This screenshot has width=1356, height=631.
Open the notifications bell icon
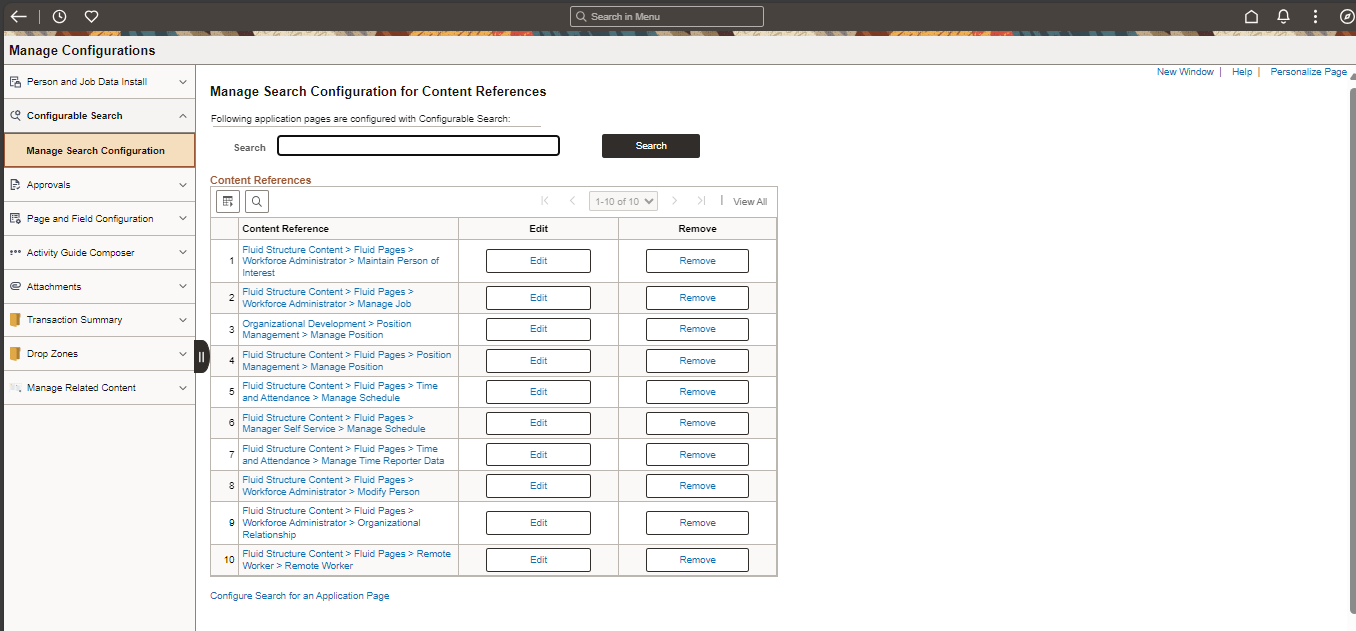1283,16
